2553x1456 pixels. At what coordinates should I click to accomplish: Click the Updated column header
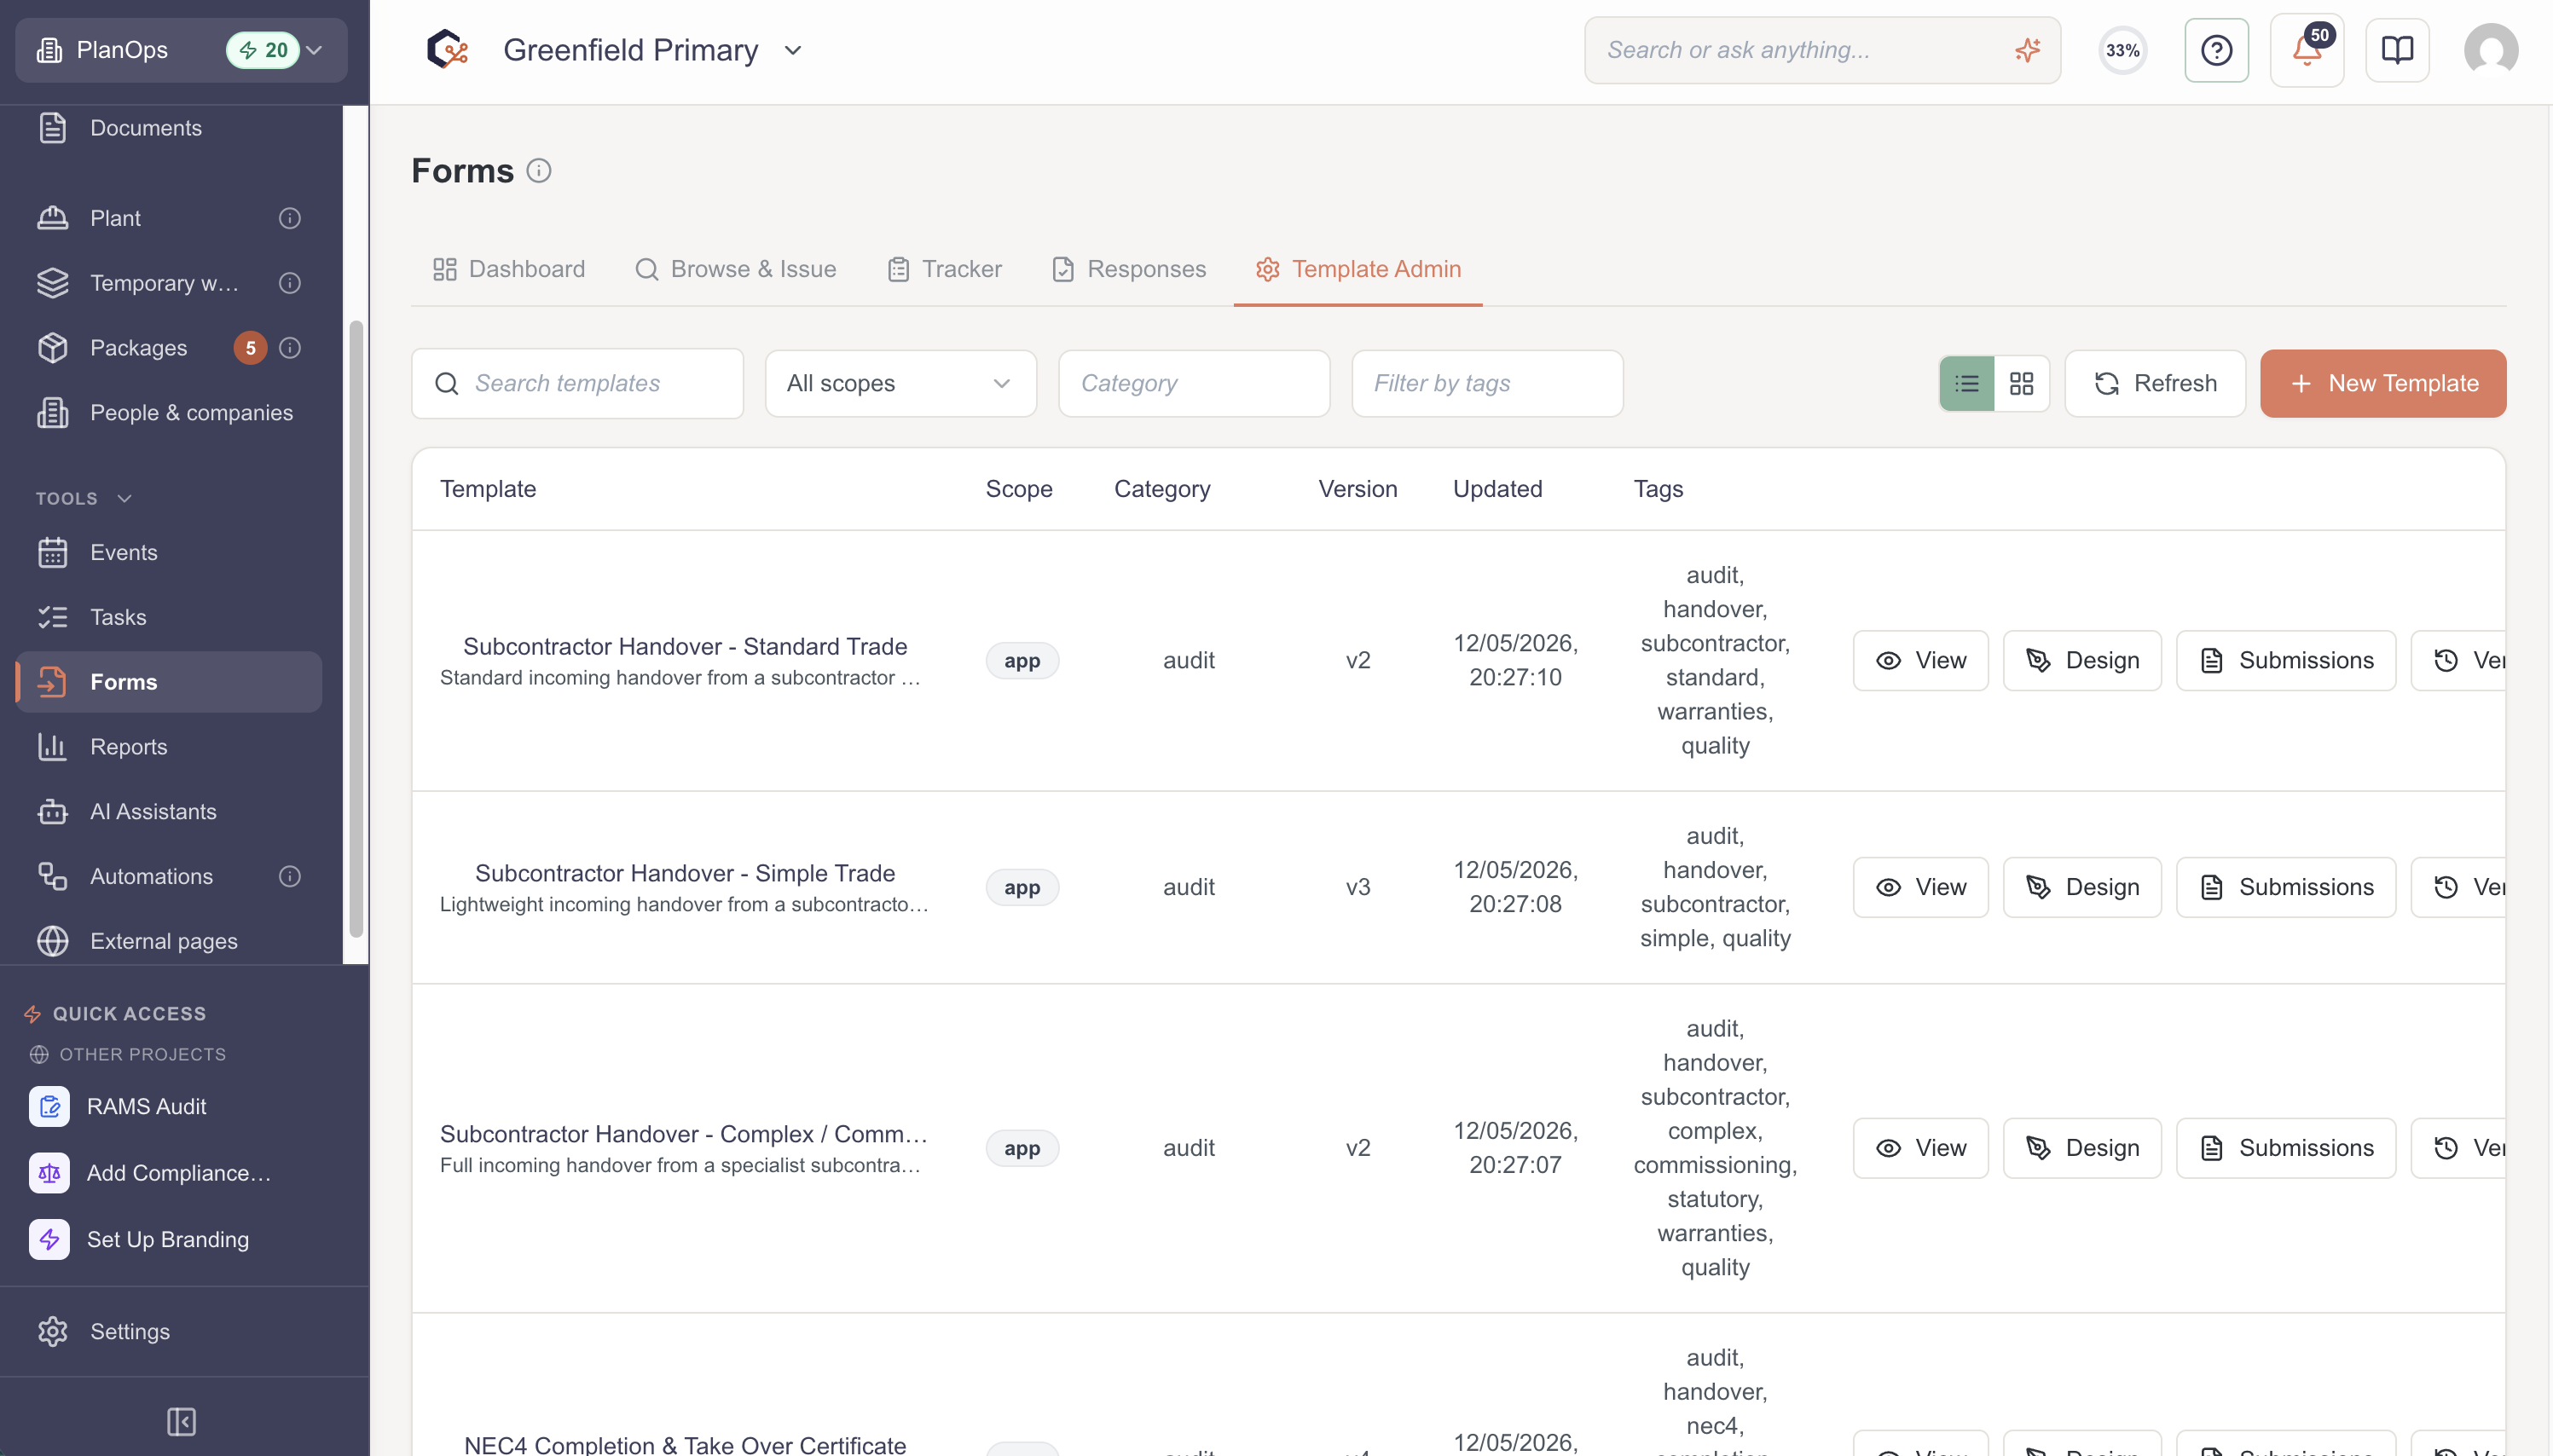[1497, 489]
